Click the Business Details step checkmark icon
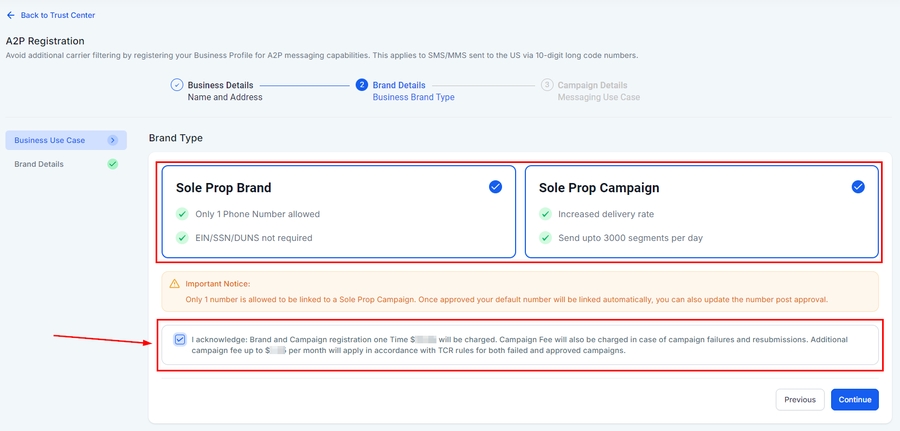 pos(177,86)
